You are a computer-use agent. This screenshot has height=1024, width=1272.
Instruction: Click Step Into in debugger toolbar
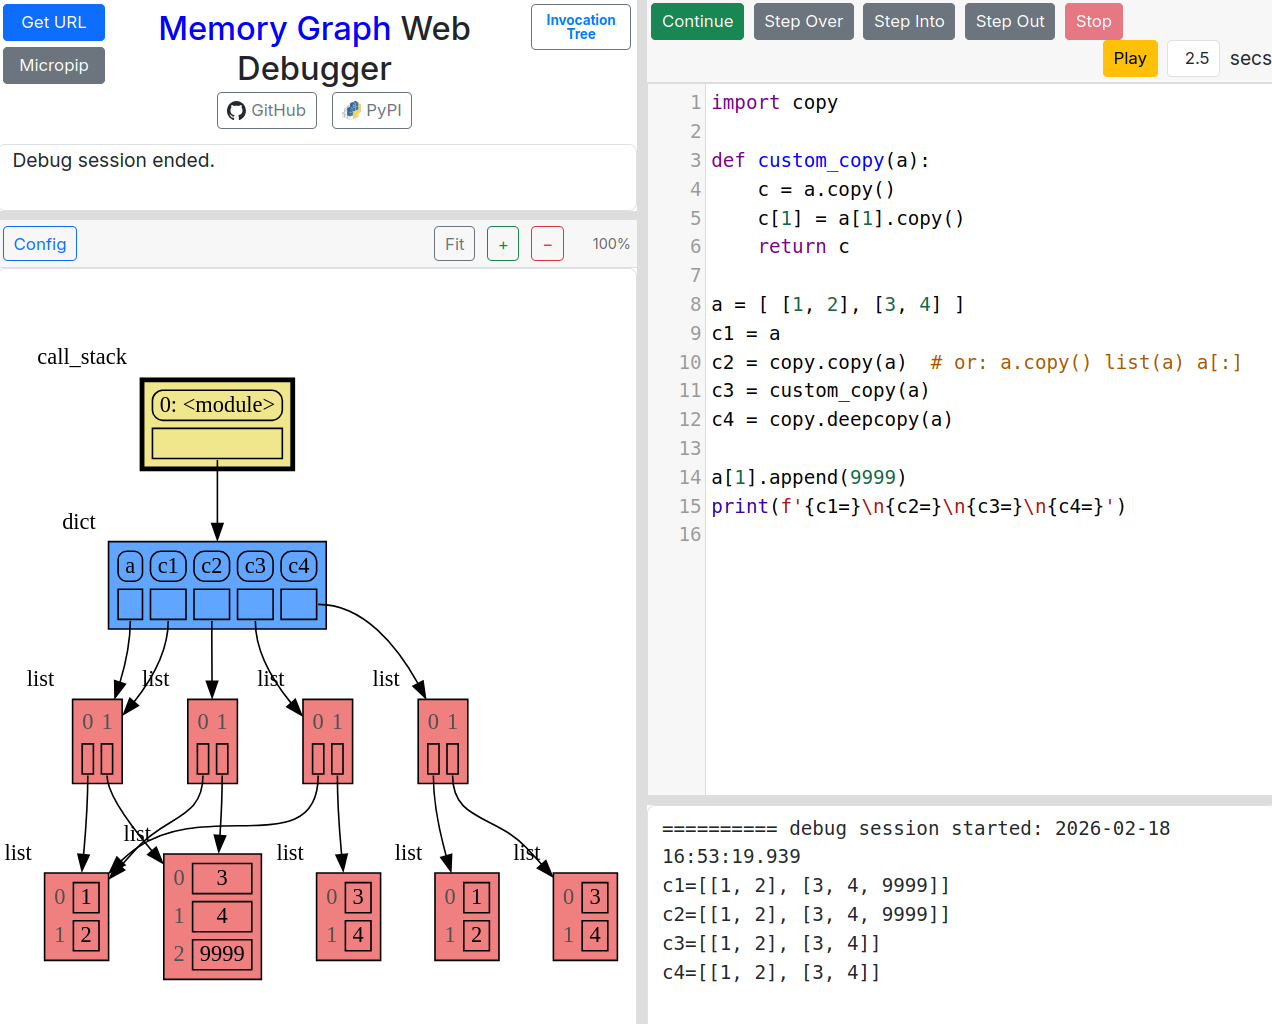[x=908, y=21]
